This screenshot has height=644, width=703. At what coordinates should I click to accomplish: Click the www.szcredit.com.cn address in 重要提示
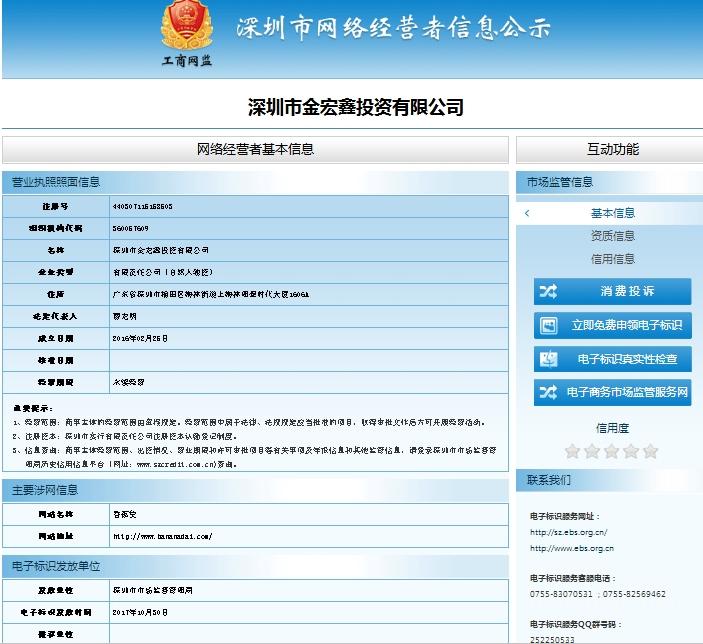click(x=174, y=465)
